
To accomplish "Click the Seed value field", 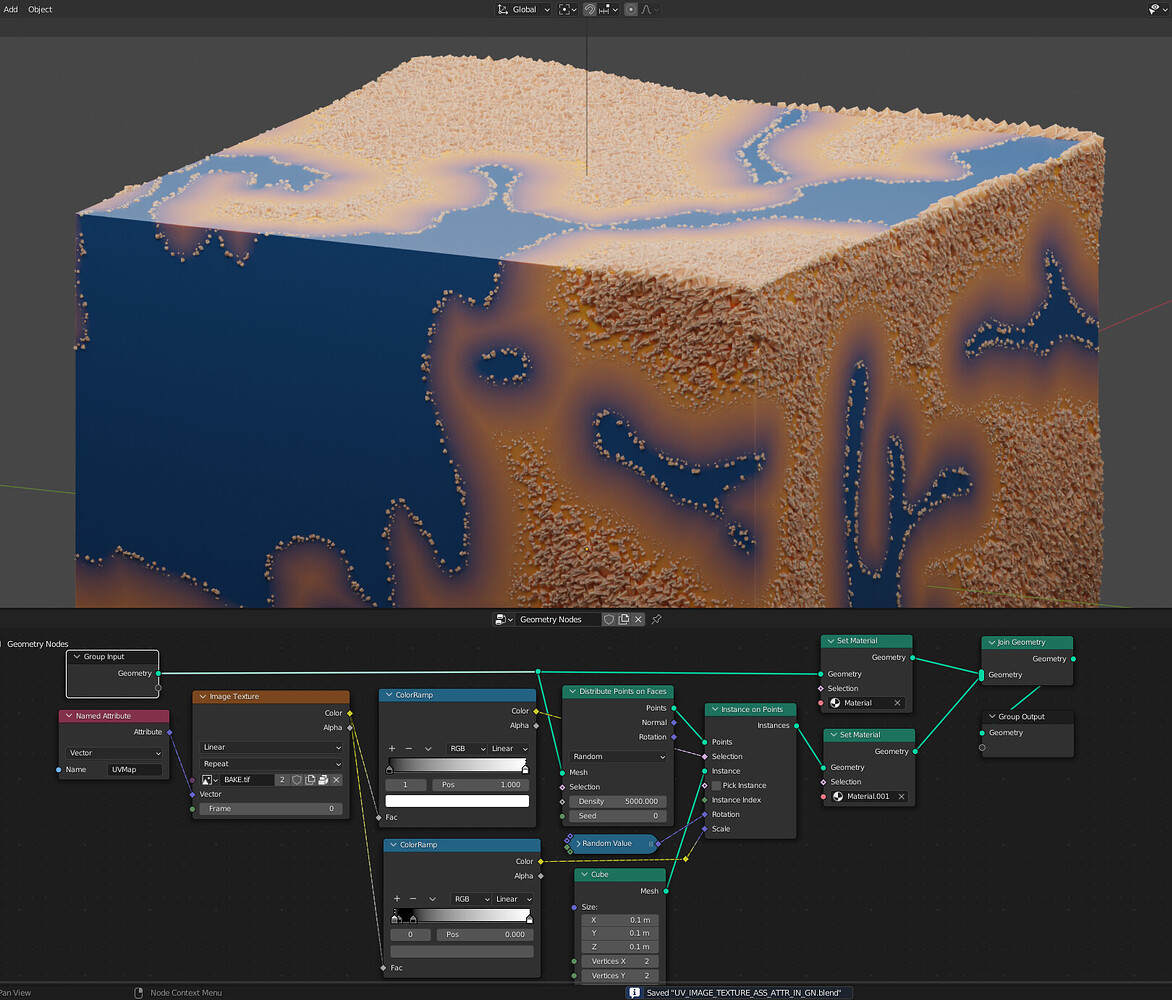I will [618, 816].
